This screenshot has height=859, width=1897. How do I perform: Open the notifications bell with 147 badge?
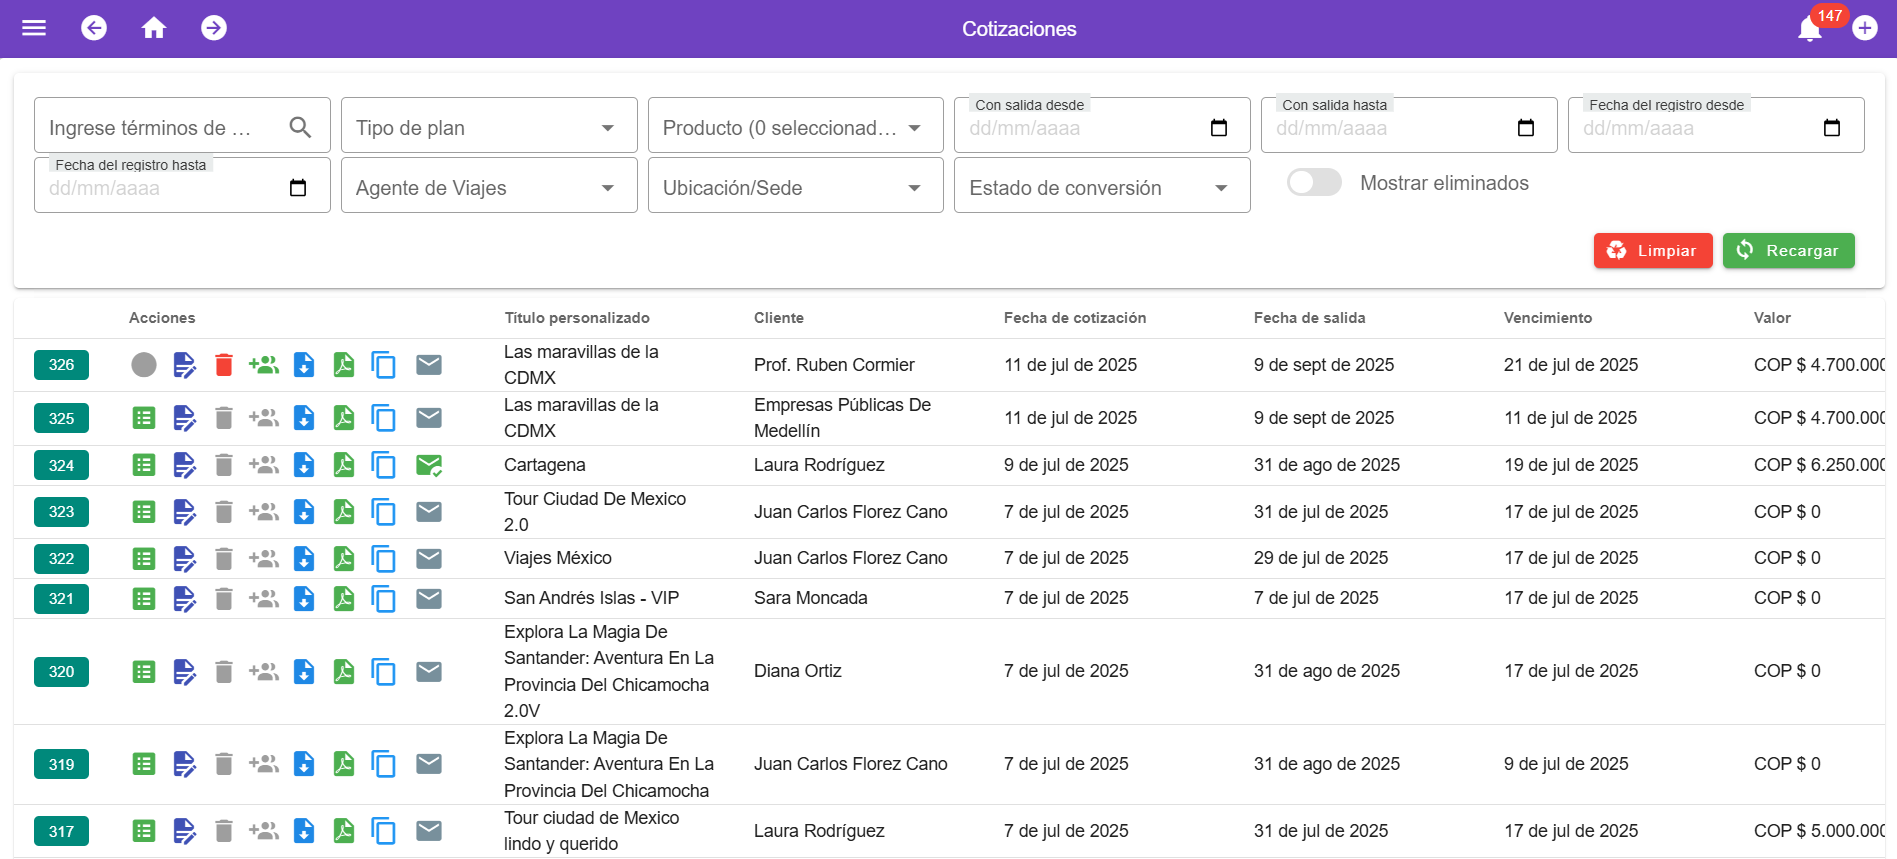tap(1809, 29)
